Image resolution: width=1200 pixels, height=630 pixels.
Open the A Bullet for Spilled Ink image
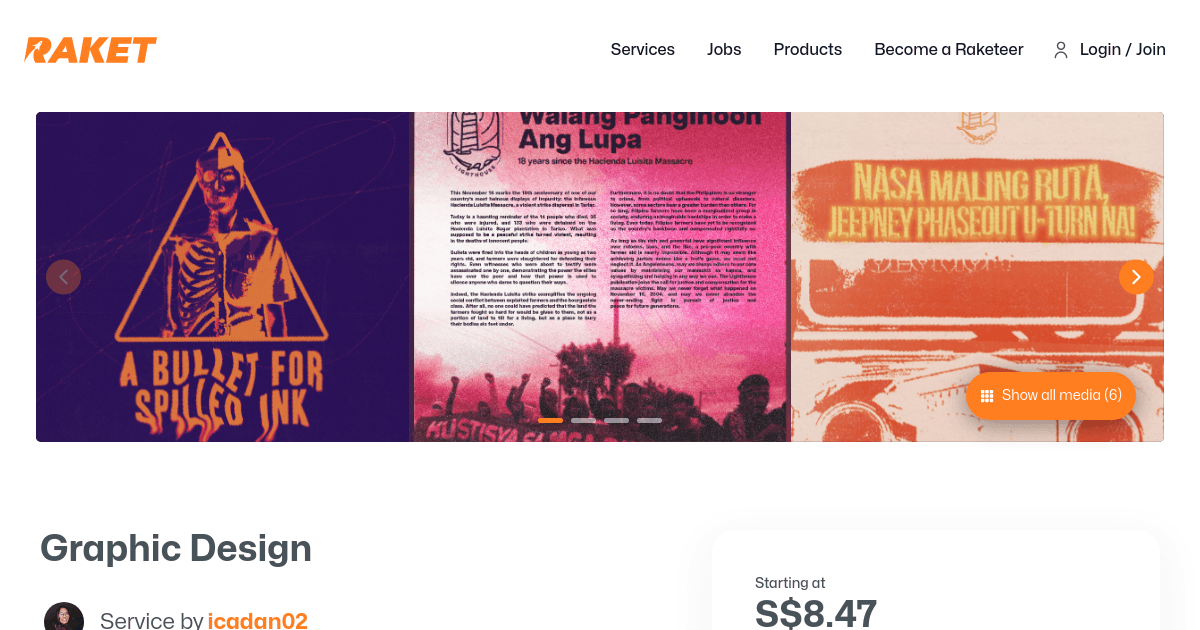point(224,277)
